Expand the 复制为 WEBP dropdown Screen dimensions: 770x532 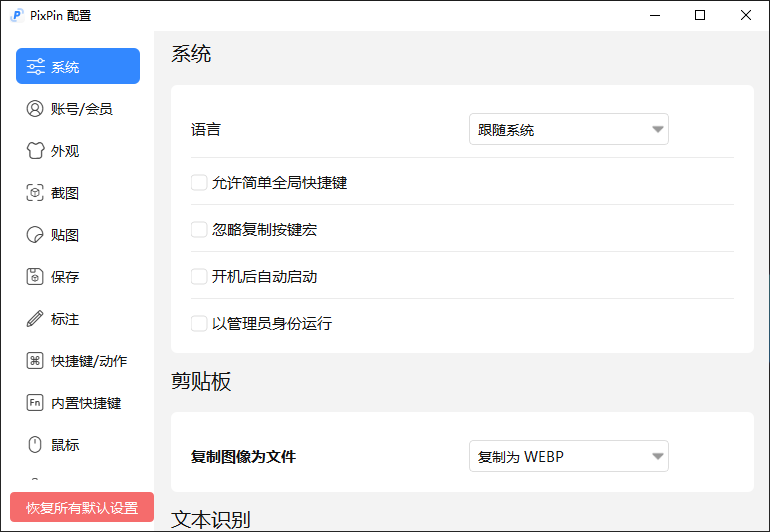click(x=568, y=457)
